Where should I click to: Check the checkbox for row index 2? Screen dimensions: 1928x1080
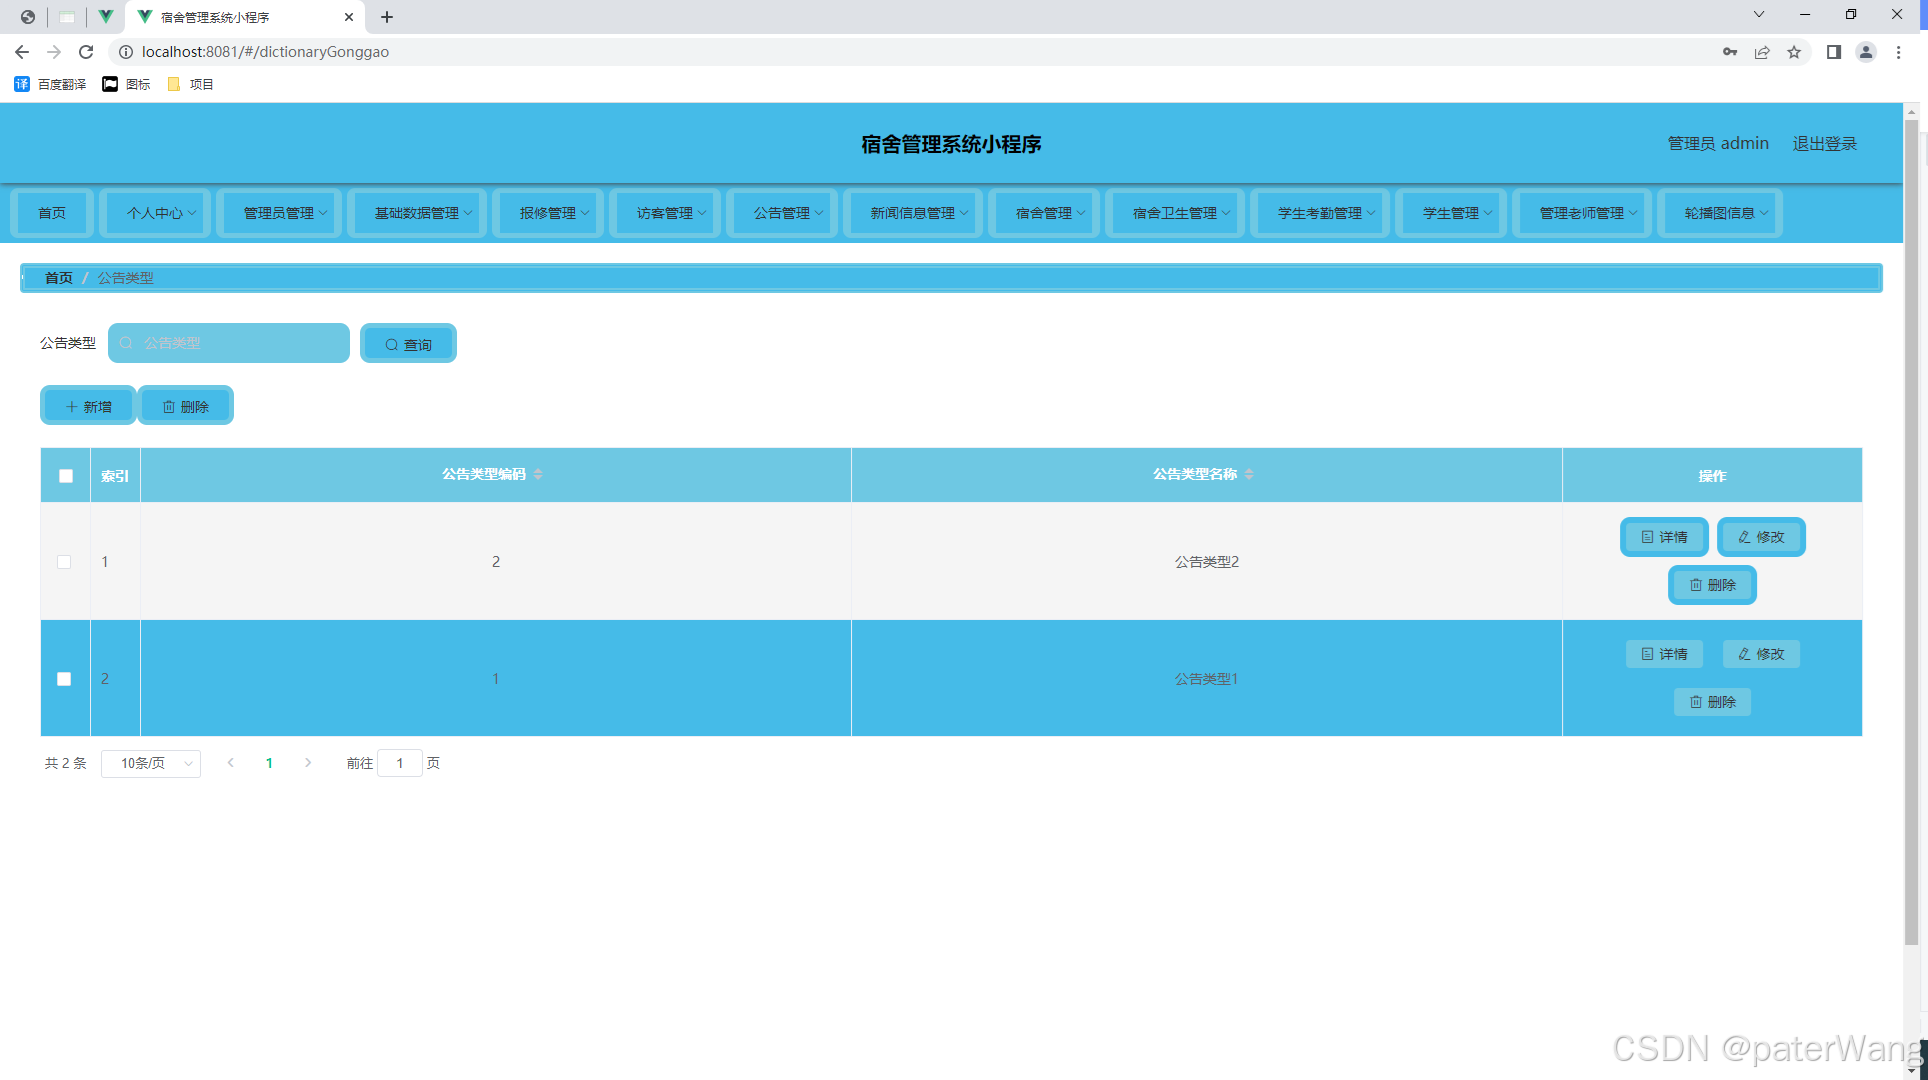click(x=64, y=679)
